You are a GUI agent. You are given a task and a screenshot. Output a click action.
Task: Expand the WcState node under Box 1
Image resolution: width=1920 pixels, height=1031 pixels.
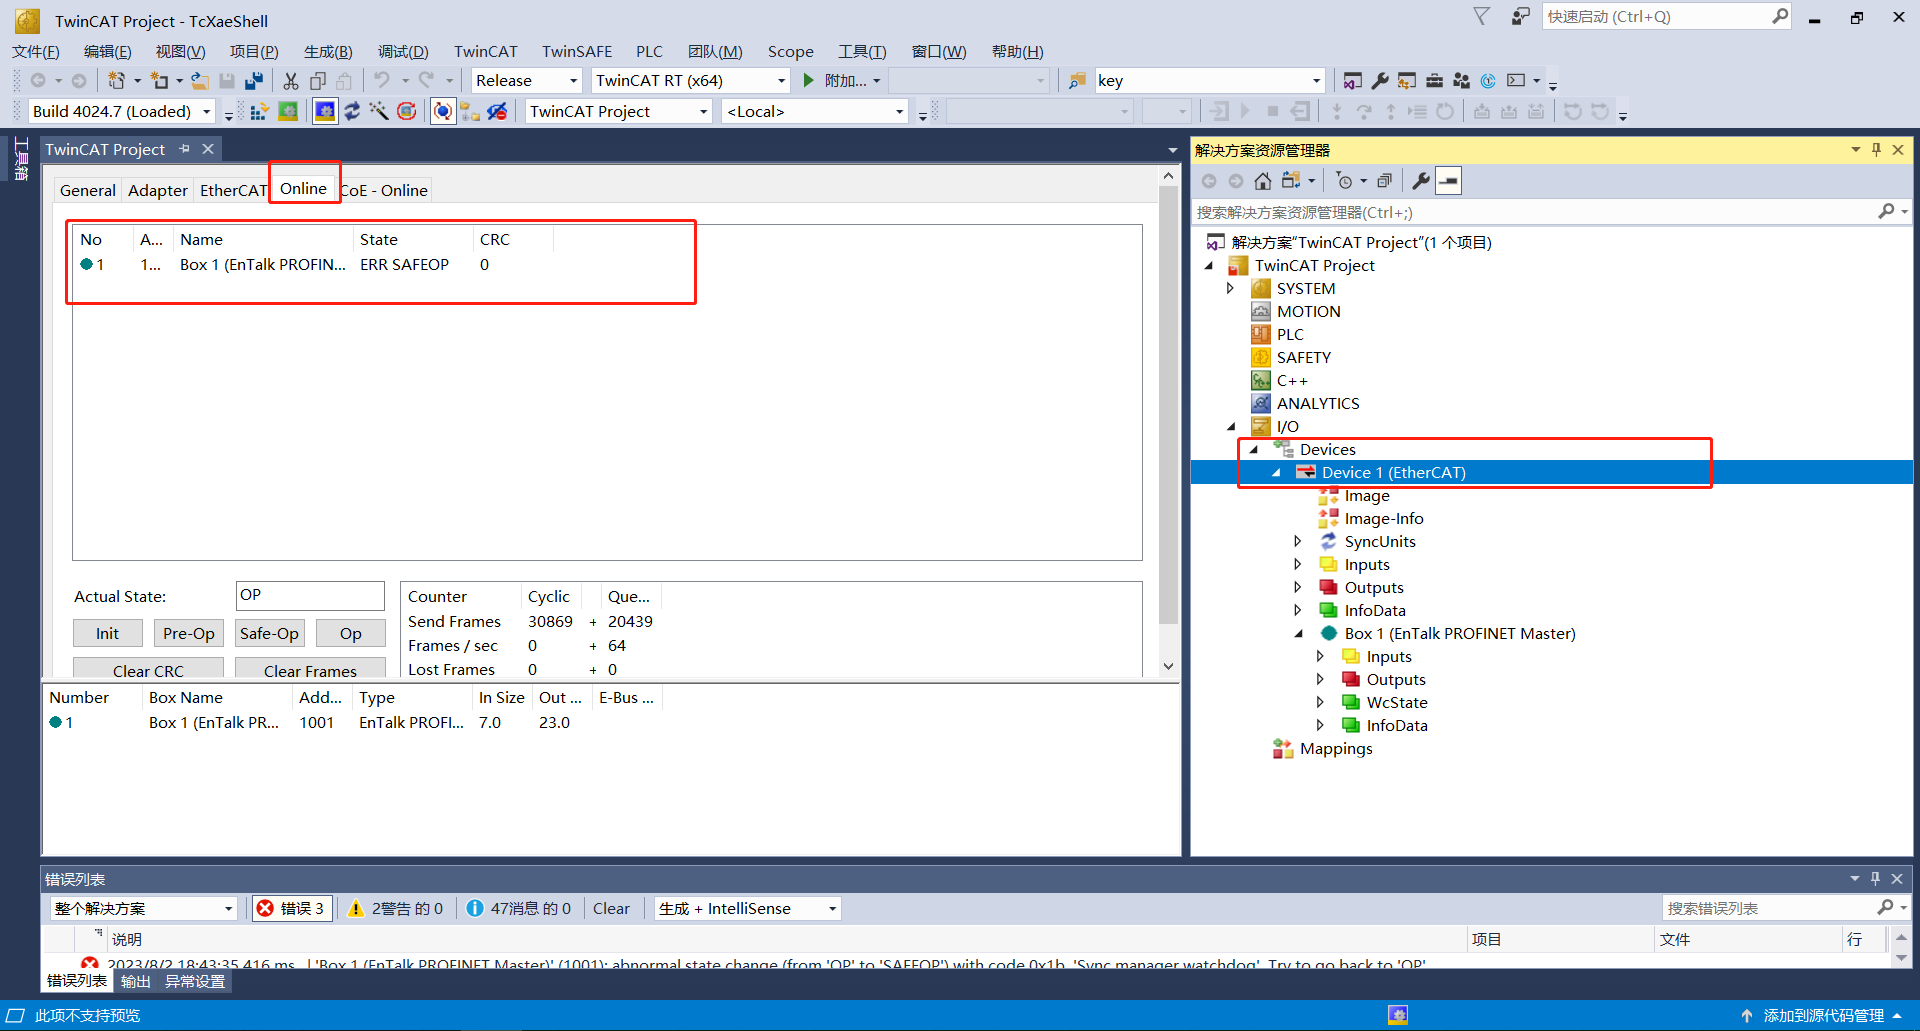click(x=1320, y=702)
